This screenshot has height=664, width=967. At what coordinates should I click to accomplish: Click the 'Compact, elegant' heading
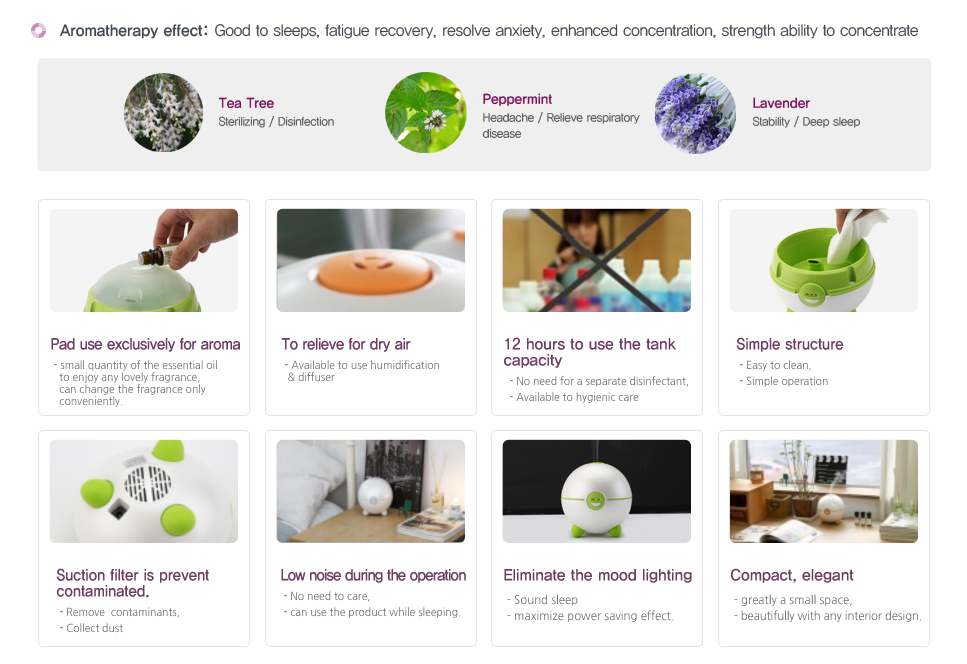click(x=792, y=575)
